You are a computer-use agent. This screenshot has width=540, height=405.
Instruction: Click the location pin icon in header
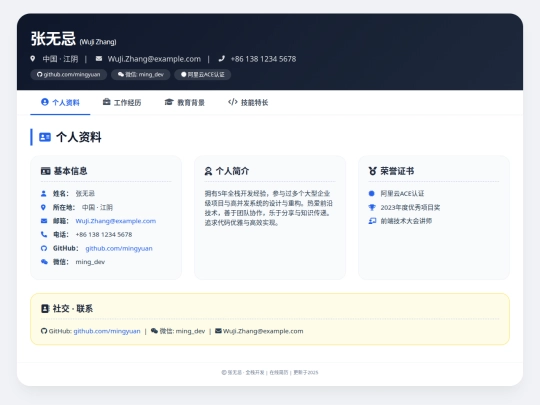[x=33, y=59]
